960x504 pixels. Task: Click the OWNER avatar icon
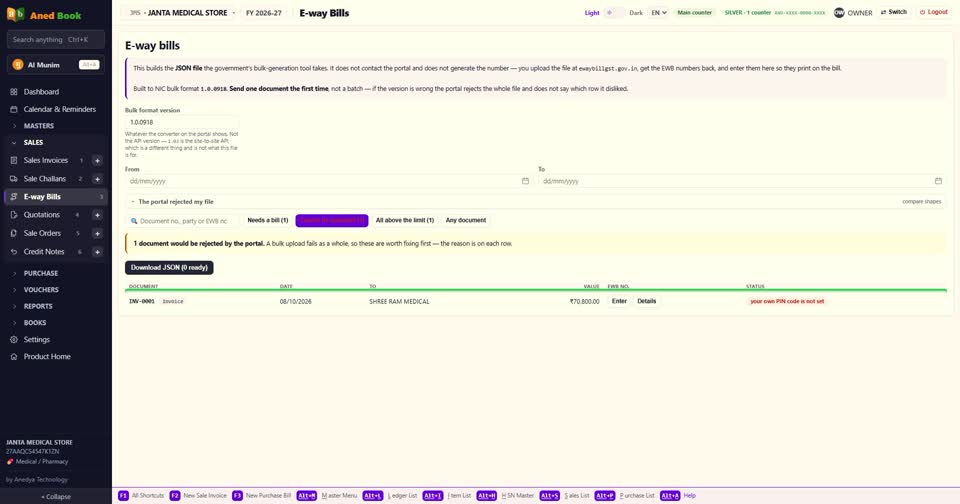coord(839,12)
